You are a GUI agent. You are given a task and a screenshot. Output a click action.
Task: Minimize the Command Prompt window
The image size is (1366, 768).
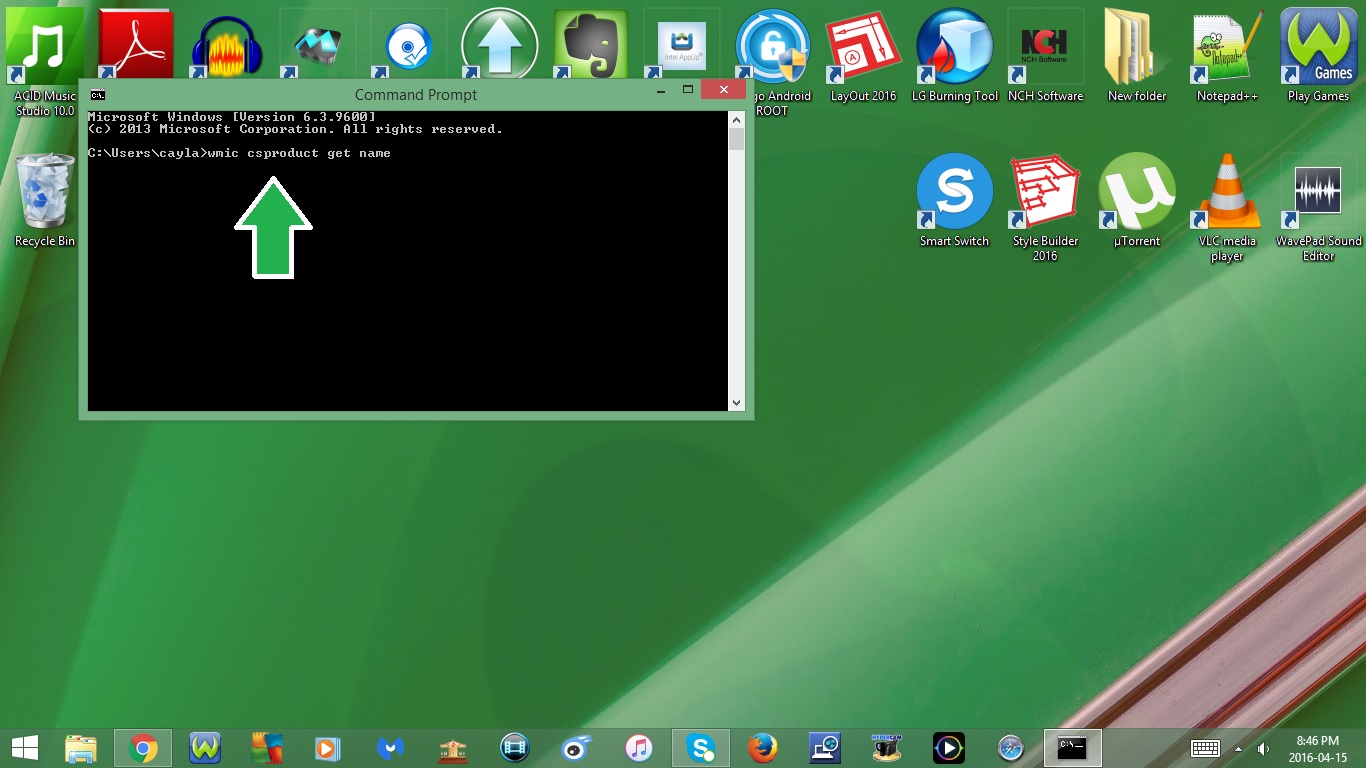point(661,90)
